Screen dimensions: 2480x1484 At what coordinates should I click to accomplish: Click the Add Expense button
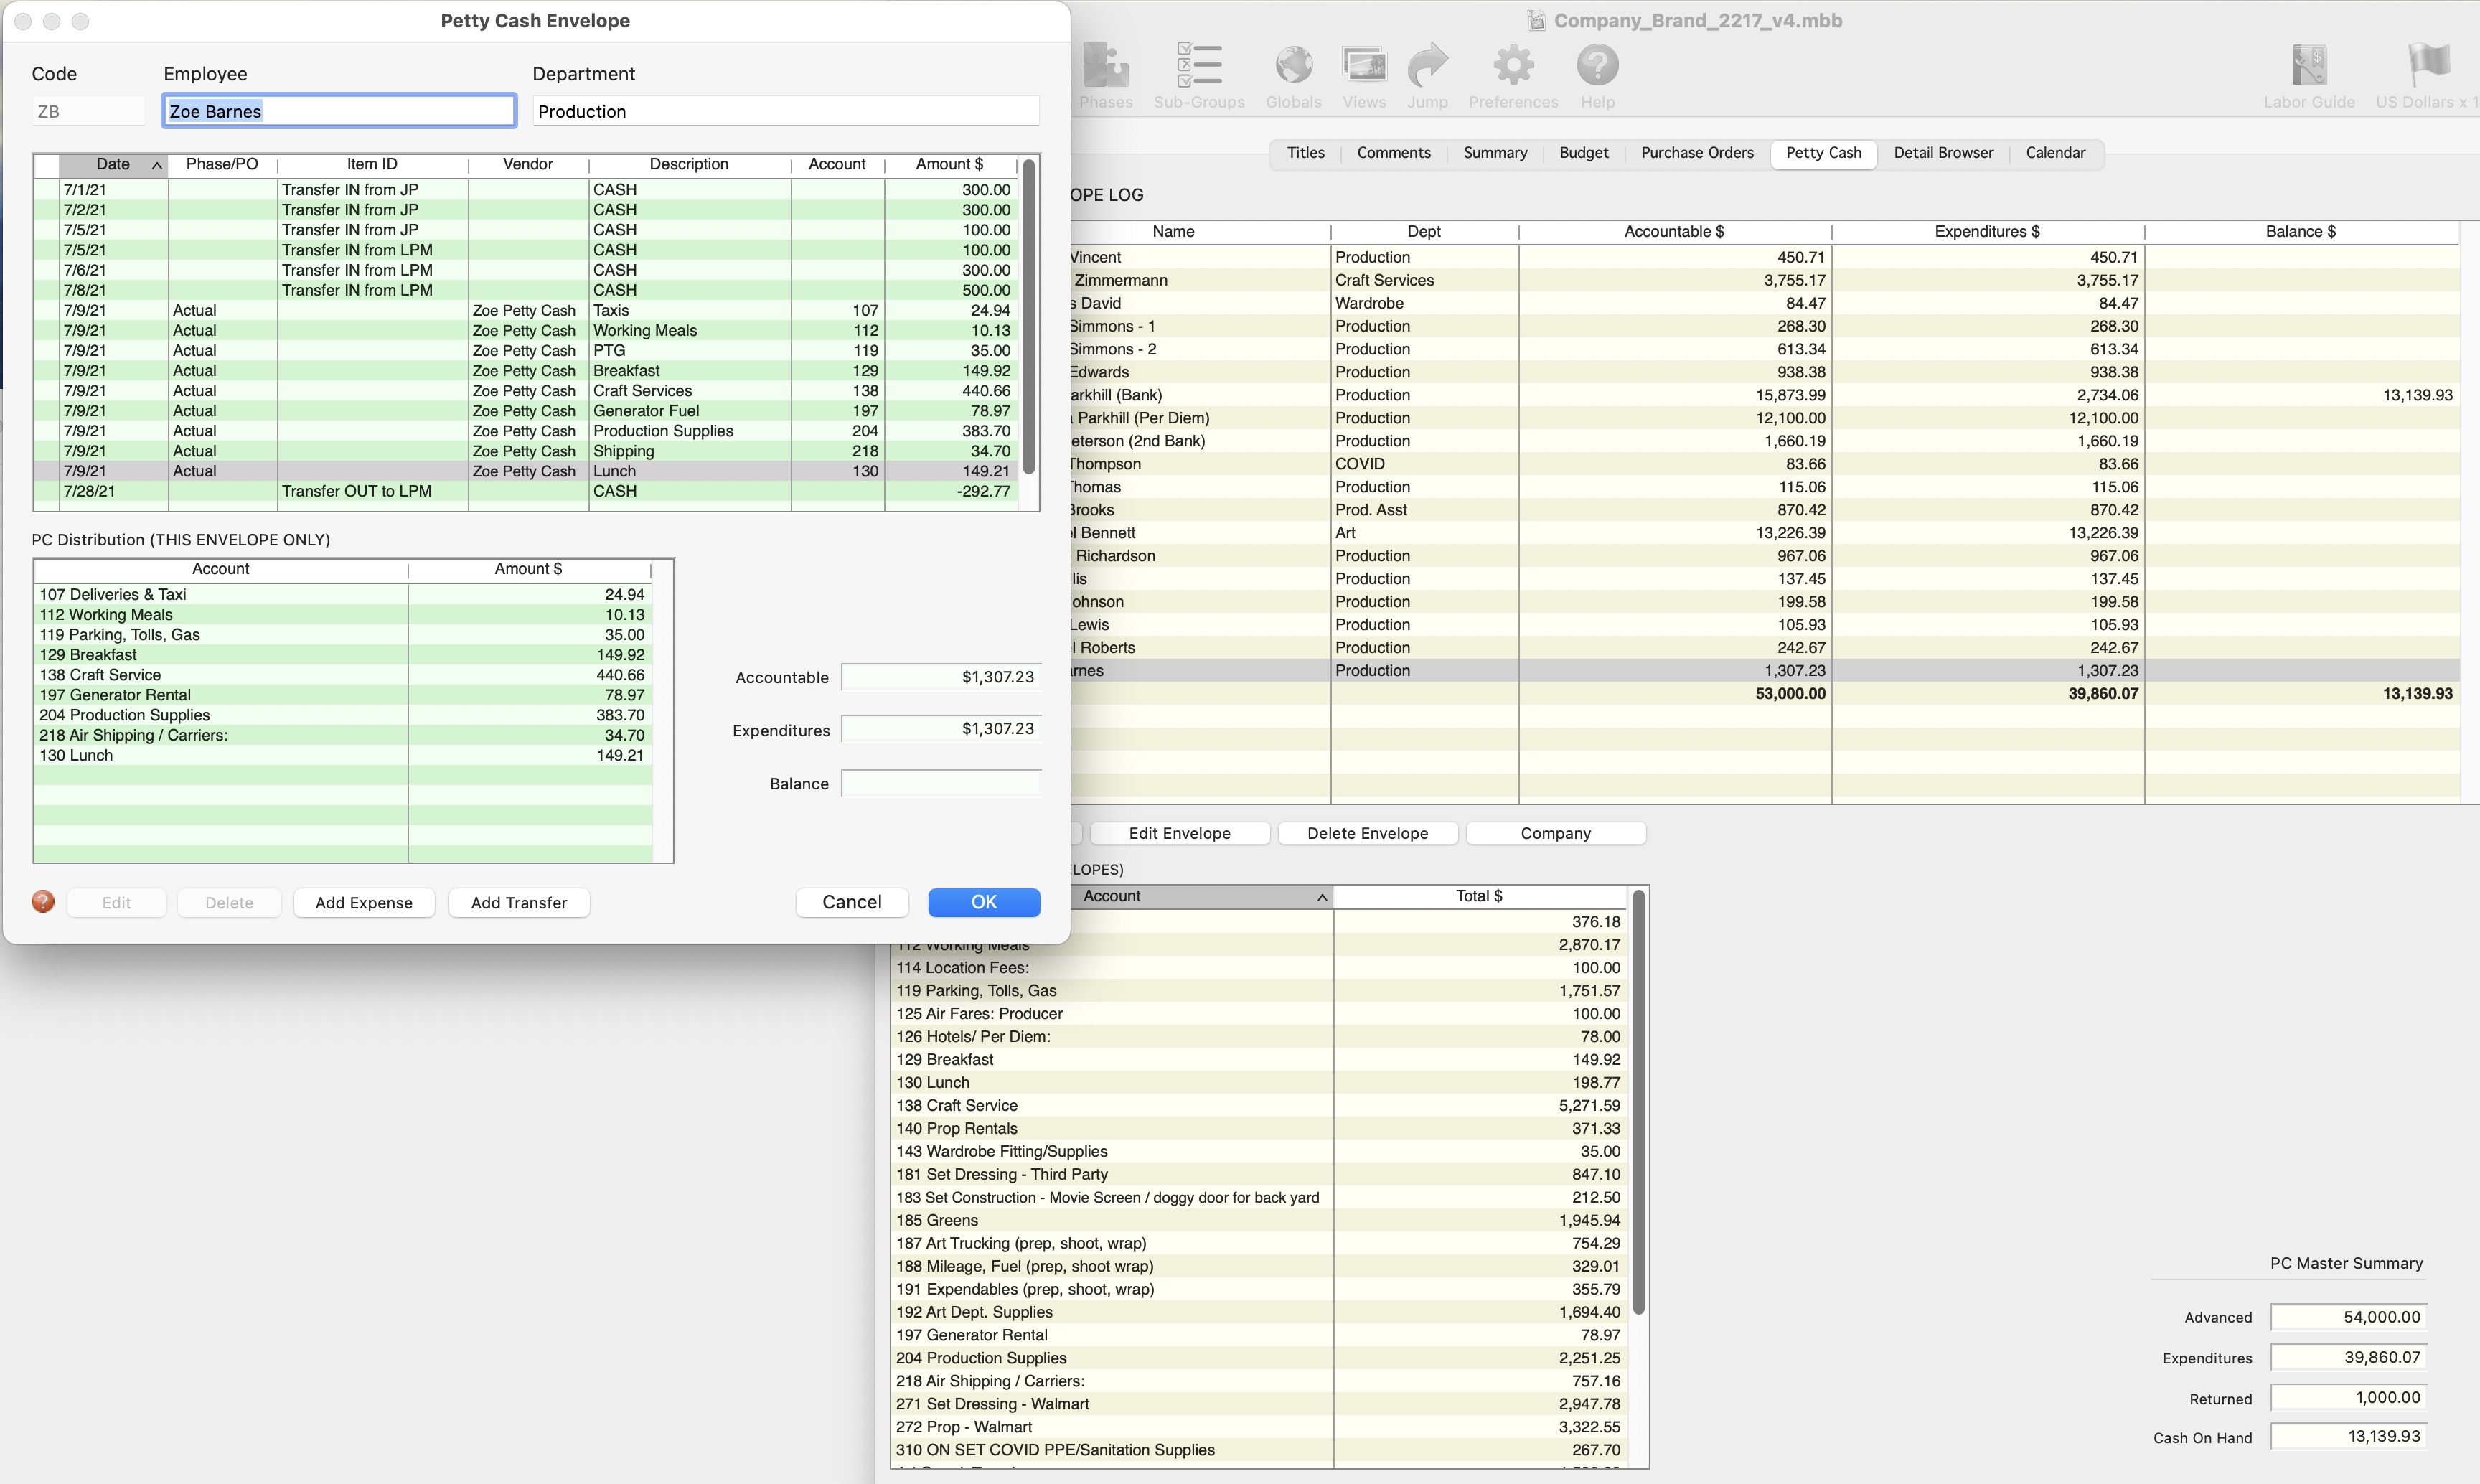364,903
